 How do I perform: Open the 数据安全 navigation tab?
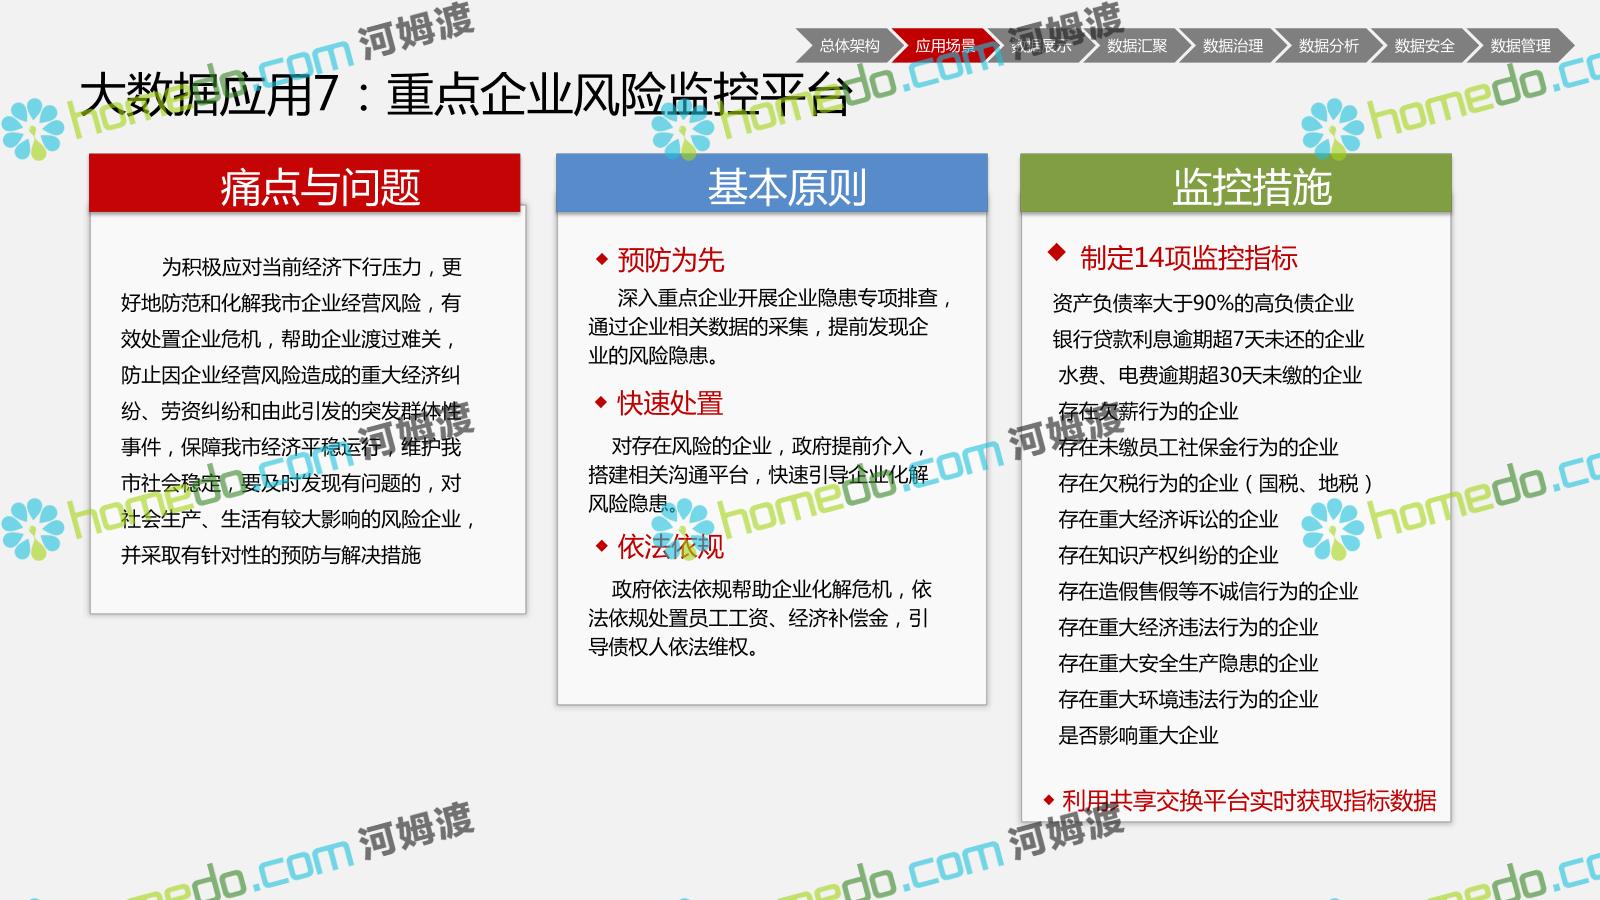[1424, 46]
